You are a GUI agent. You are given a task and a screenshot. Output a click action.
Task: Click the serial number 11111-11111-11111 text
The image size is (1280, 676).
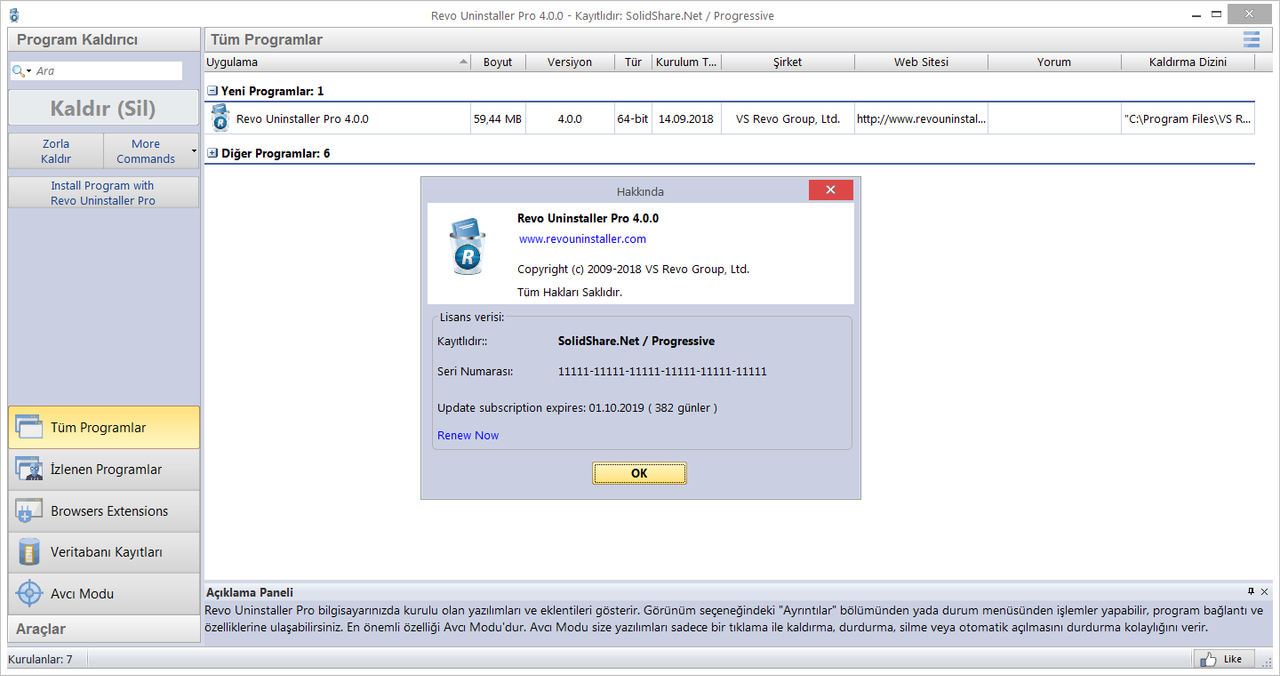[662, 371]
